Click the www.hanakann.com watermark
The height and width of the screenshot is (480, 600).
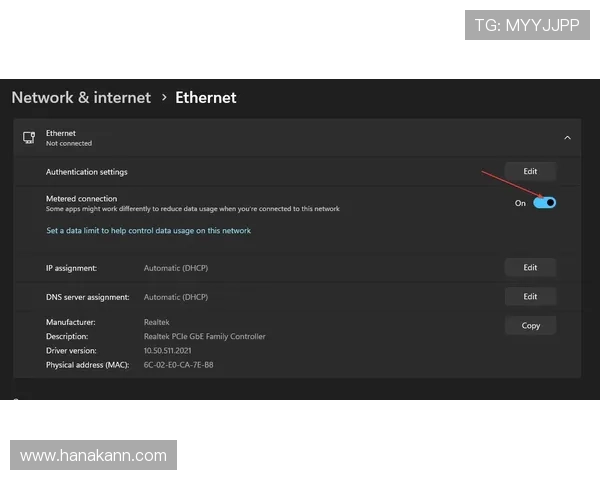[93, 455]
